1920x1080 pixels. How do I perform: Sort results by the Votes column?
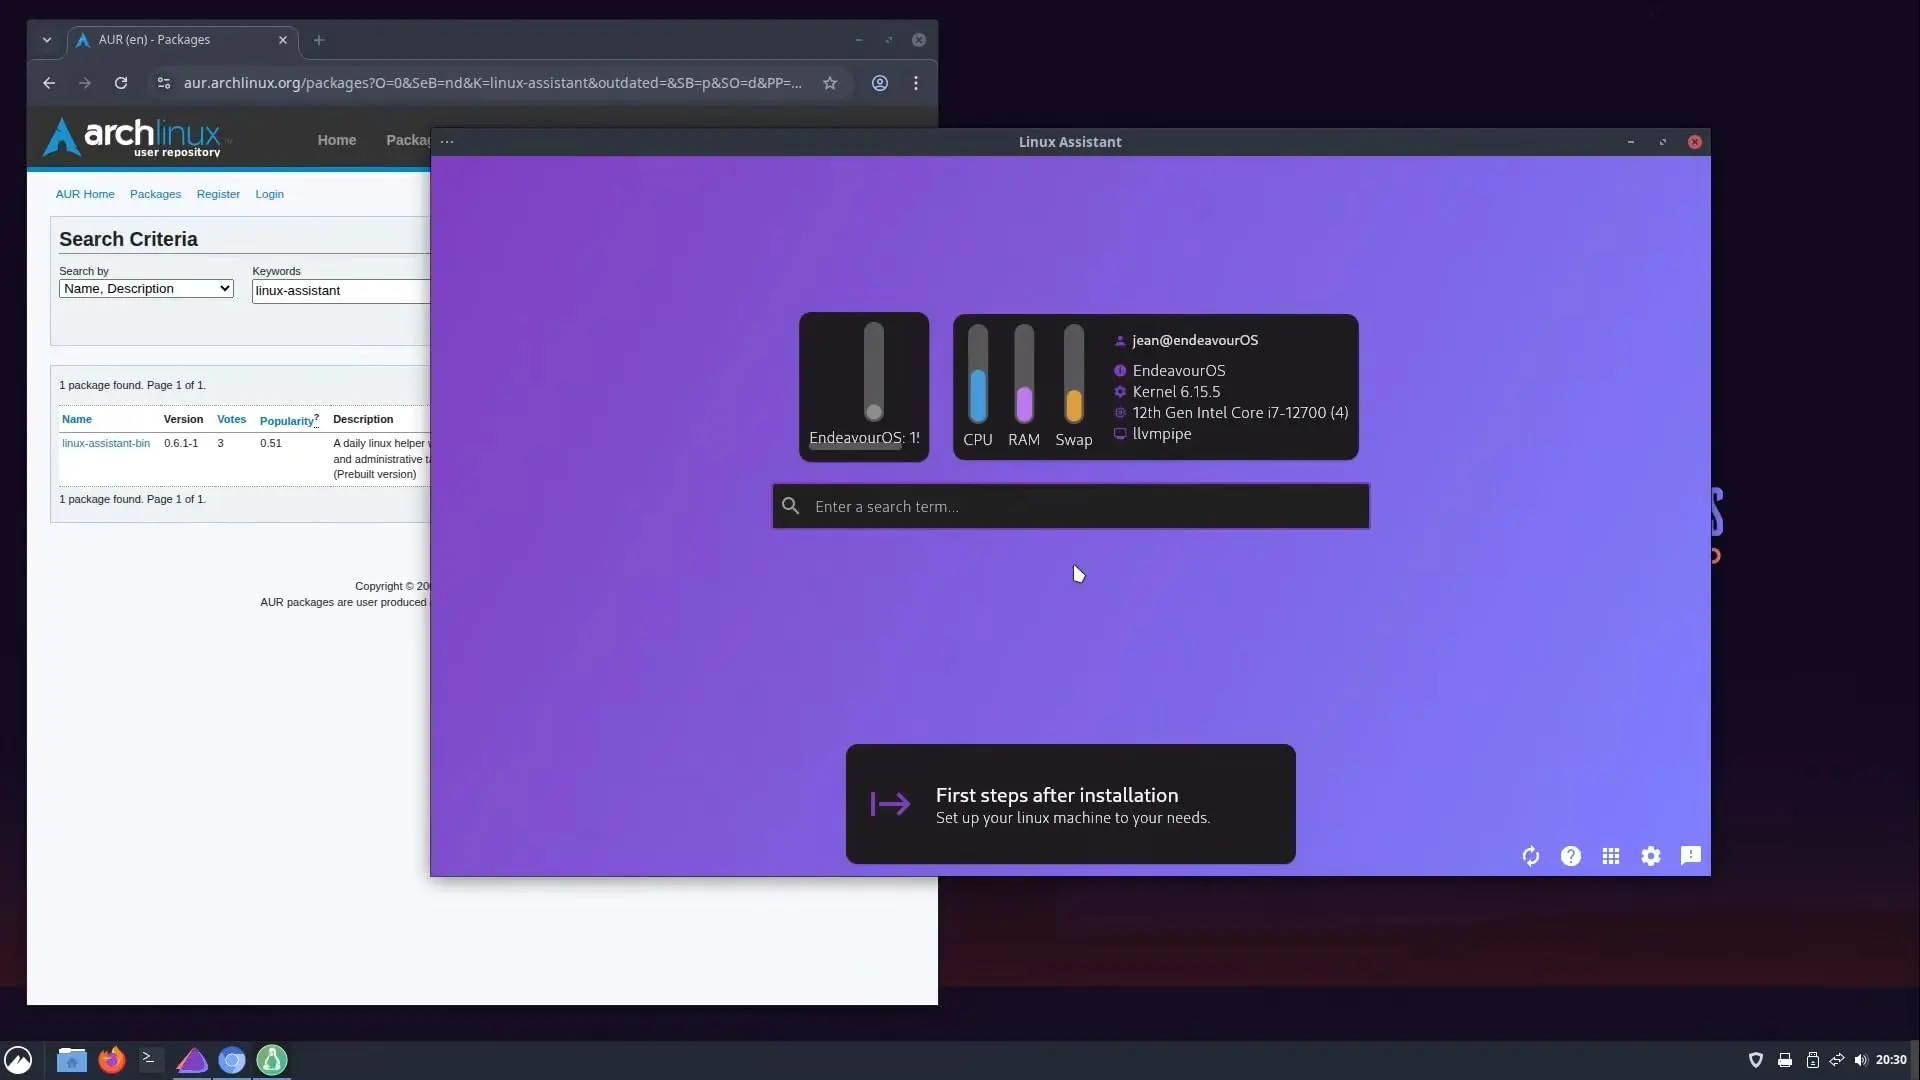[231, 419]
